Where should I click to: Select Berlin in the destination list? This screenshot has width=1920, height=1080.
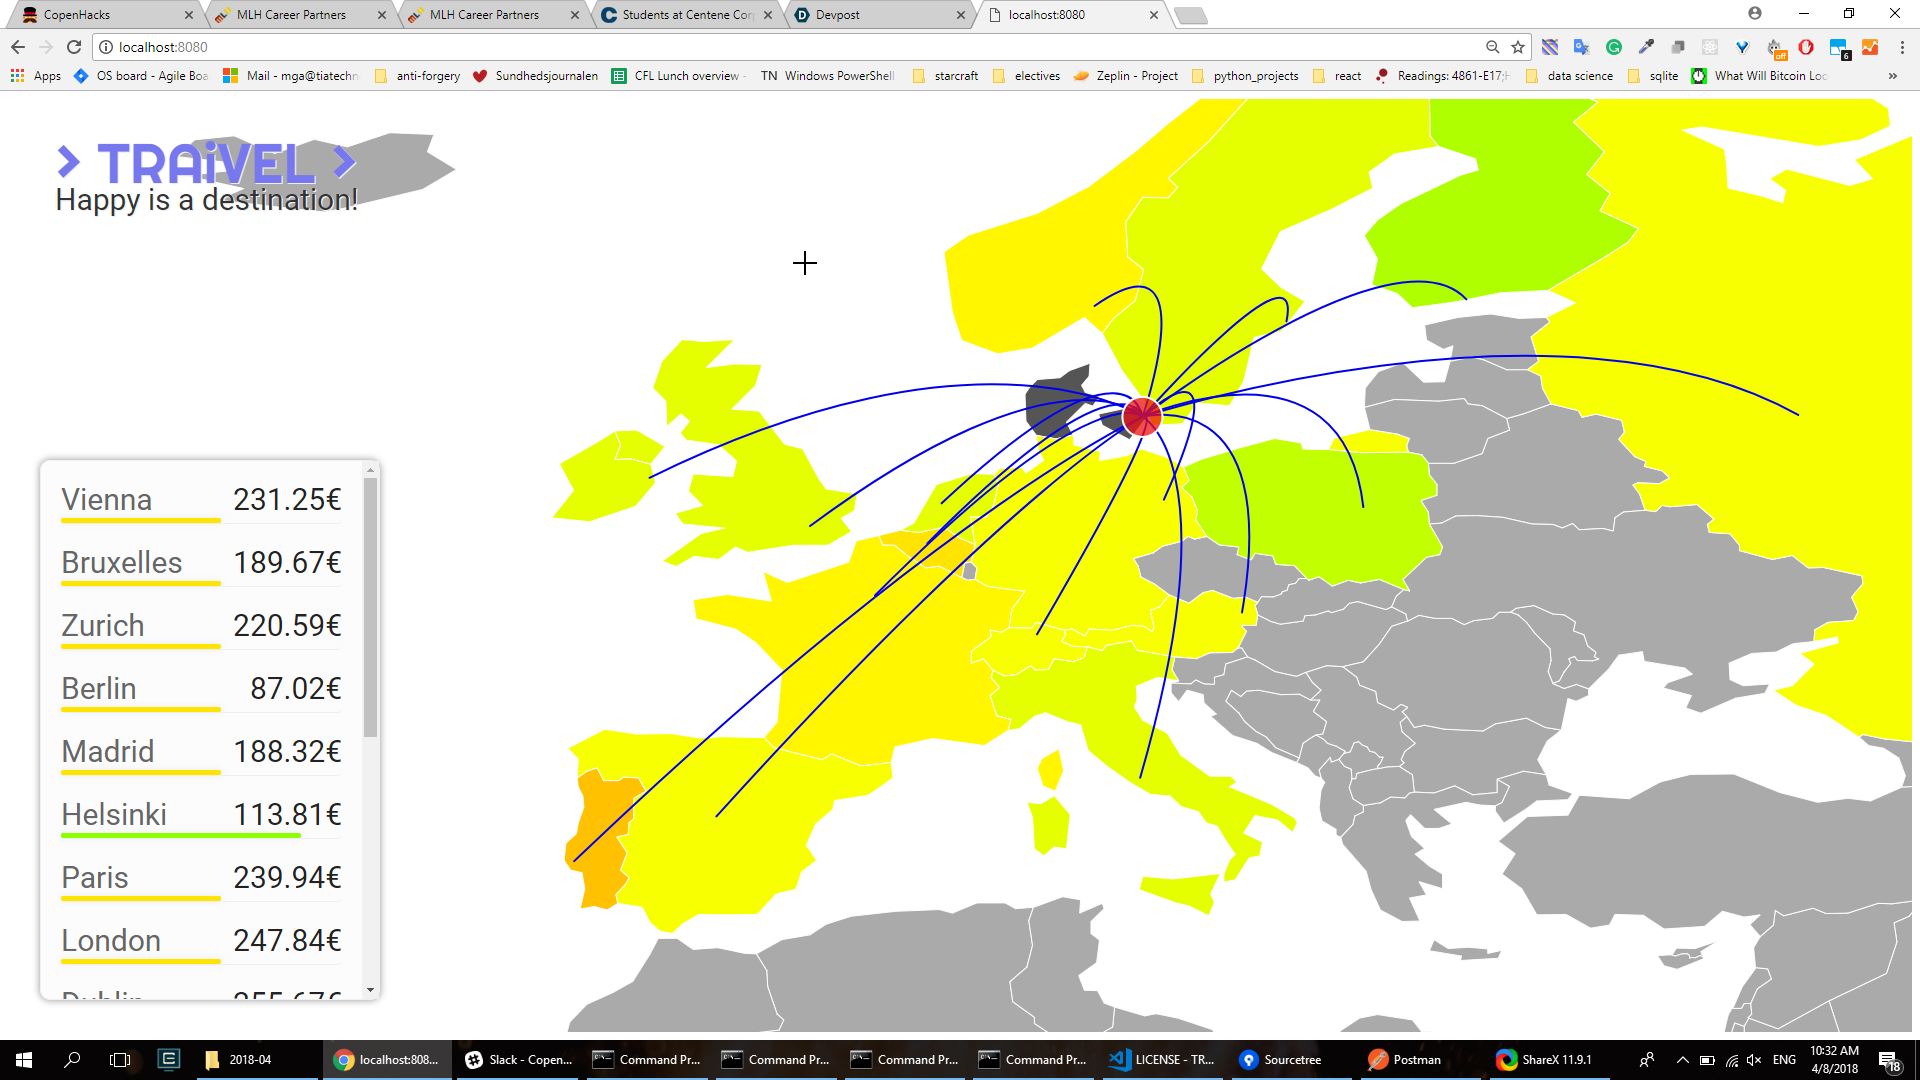point(99,689)
